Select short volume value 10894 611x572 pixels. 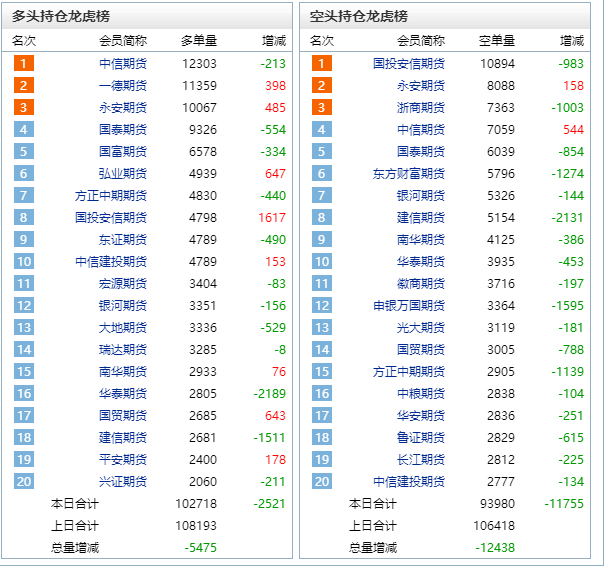[x=498, y=64]
